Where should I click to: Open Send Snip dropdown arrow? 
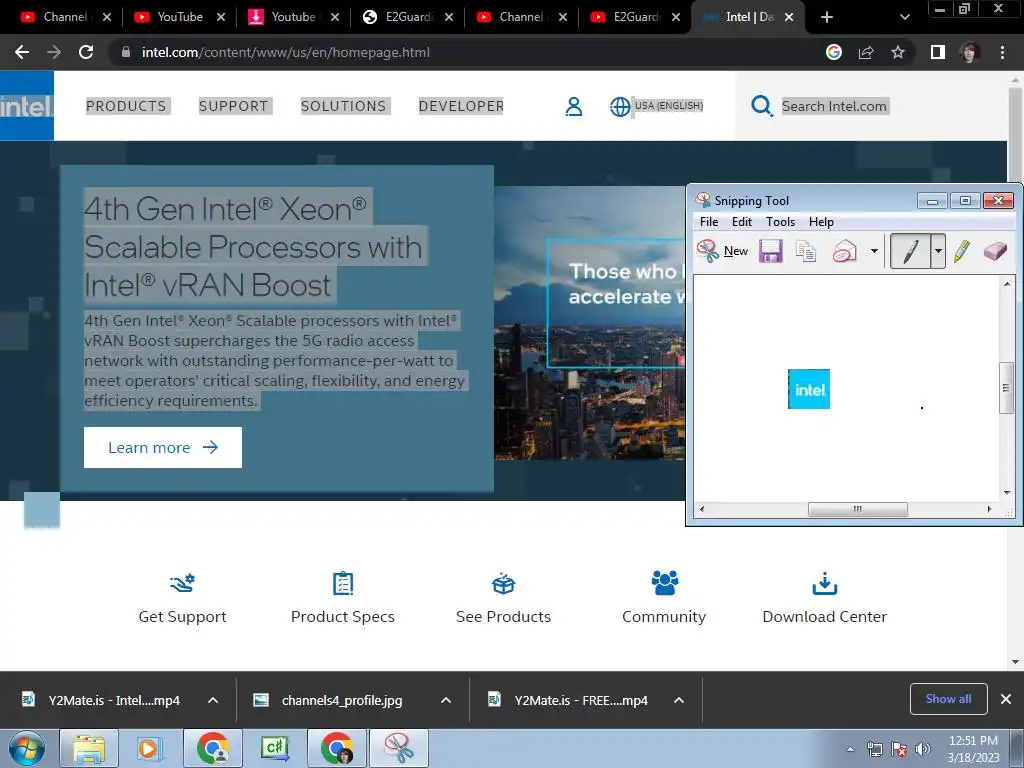coord(874,251)
